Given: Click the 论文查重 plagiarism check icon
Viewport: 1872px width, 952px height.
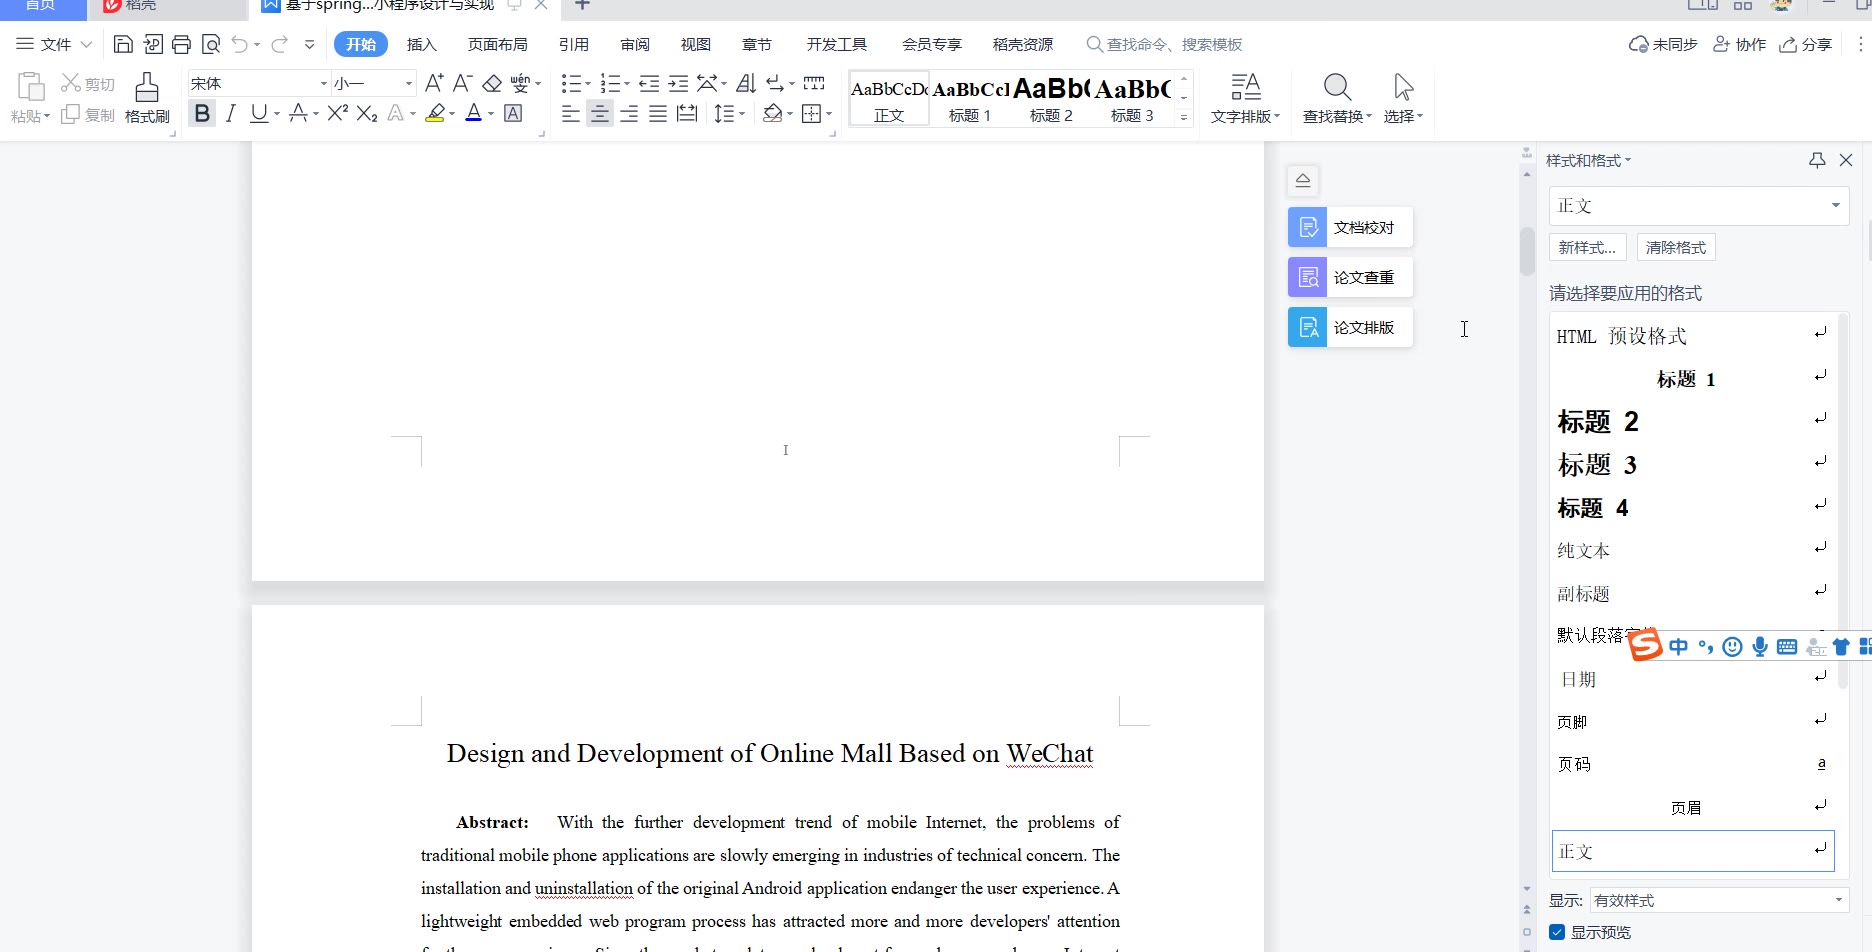Looking at the screenshot, I should tap(1308, 277).
